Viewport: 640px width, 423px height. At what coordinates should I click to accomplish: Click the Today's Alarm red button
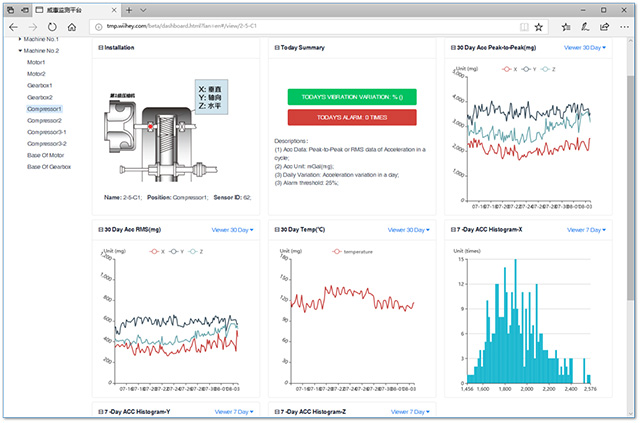point(352,117)
